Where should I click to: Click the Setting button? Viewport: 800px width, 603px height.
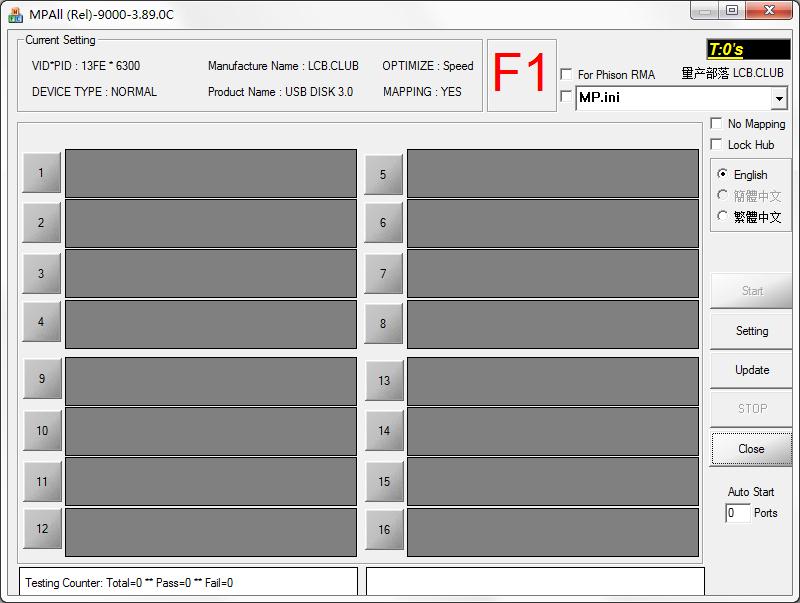[x=752, y=331]
